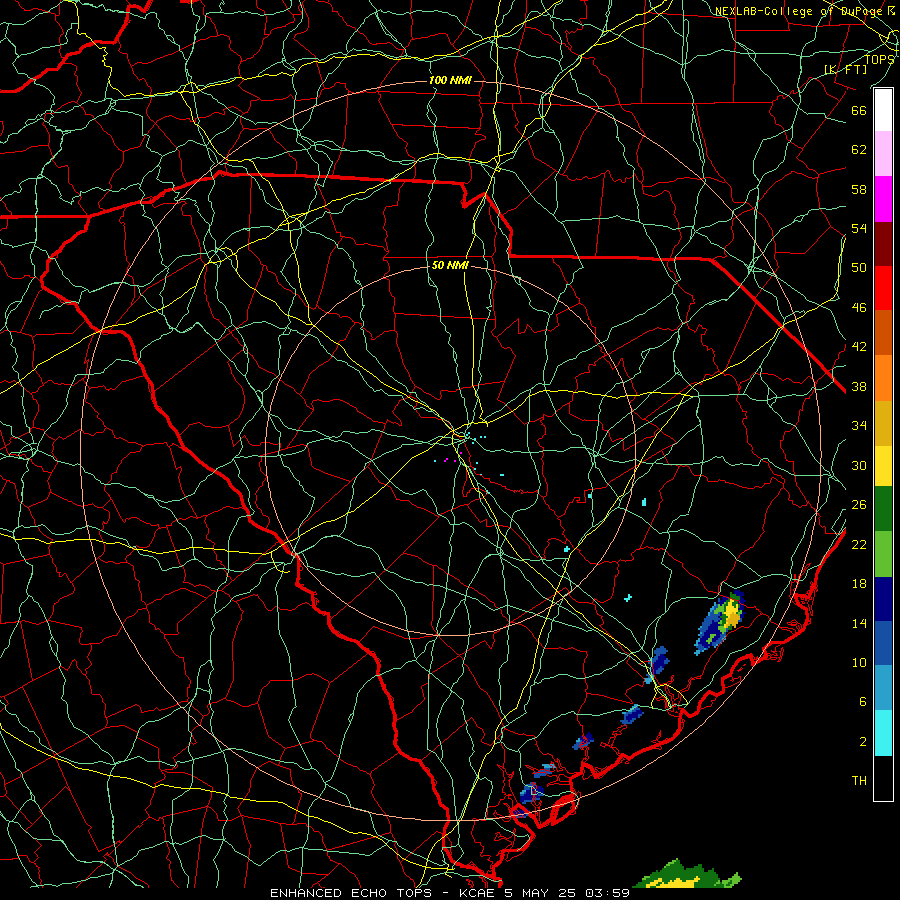Click the 03:59 timestamp in the caption

point(607,893)
